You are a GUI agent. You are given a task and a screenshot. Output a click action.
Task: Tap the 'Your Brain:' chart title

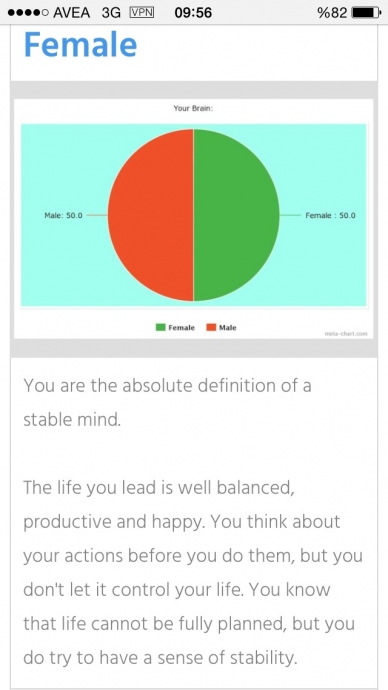(193, 108)
